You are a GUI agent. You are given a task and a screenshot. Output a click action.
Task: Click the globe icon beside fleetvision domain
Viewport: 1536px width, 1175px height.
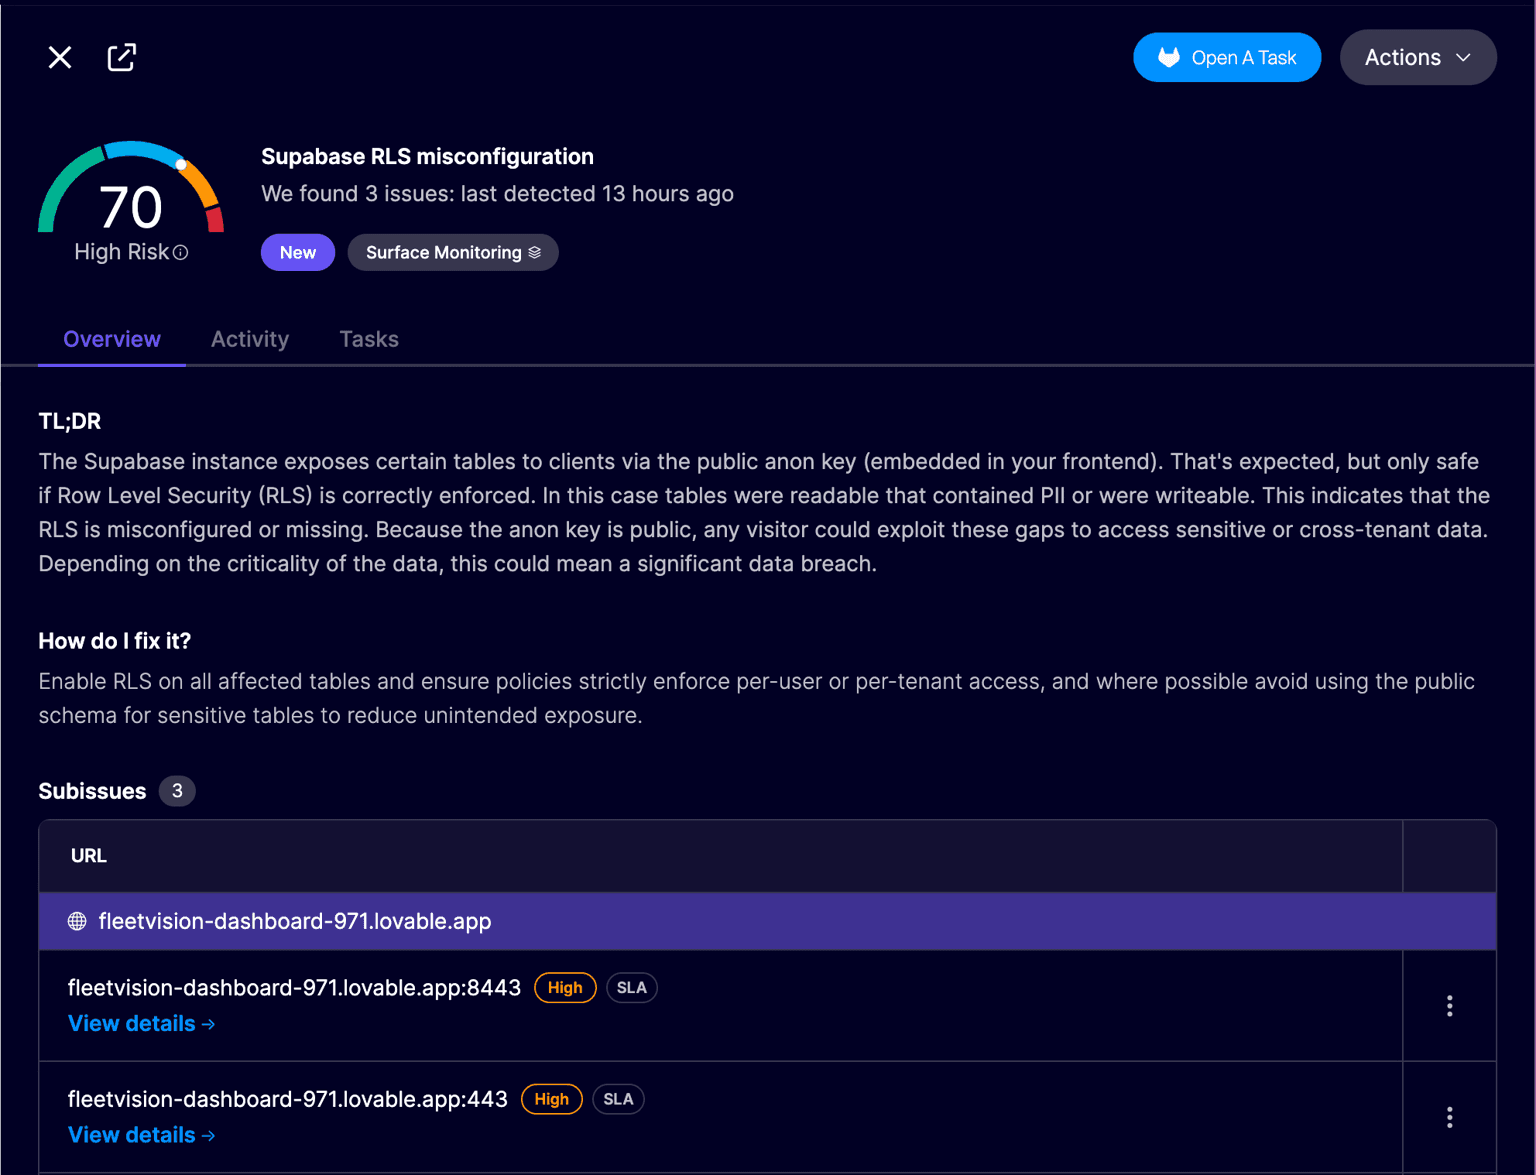(x=77, y=922)
